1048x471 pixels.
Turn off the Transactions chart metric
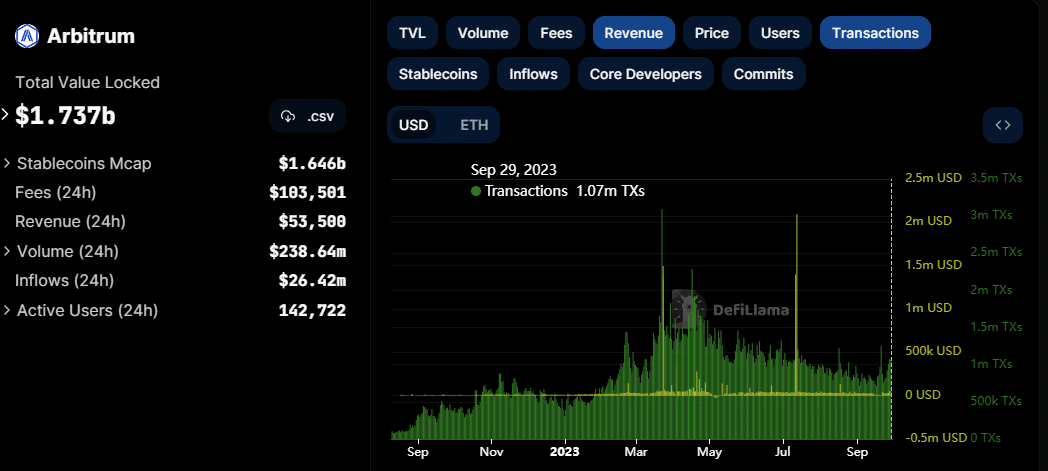[874, 33]
